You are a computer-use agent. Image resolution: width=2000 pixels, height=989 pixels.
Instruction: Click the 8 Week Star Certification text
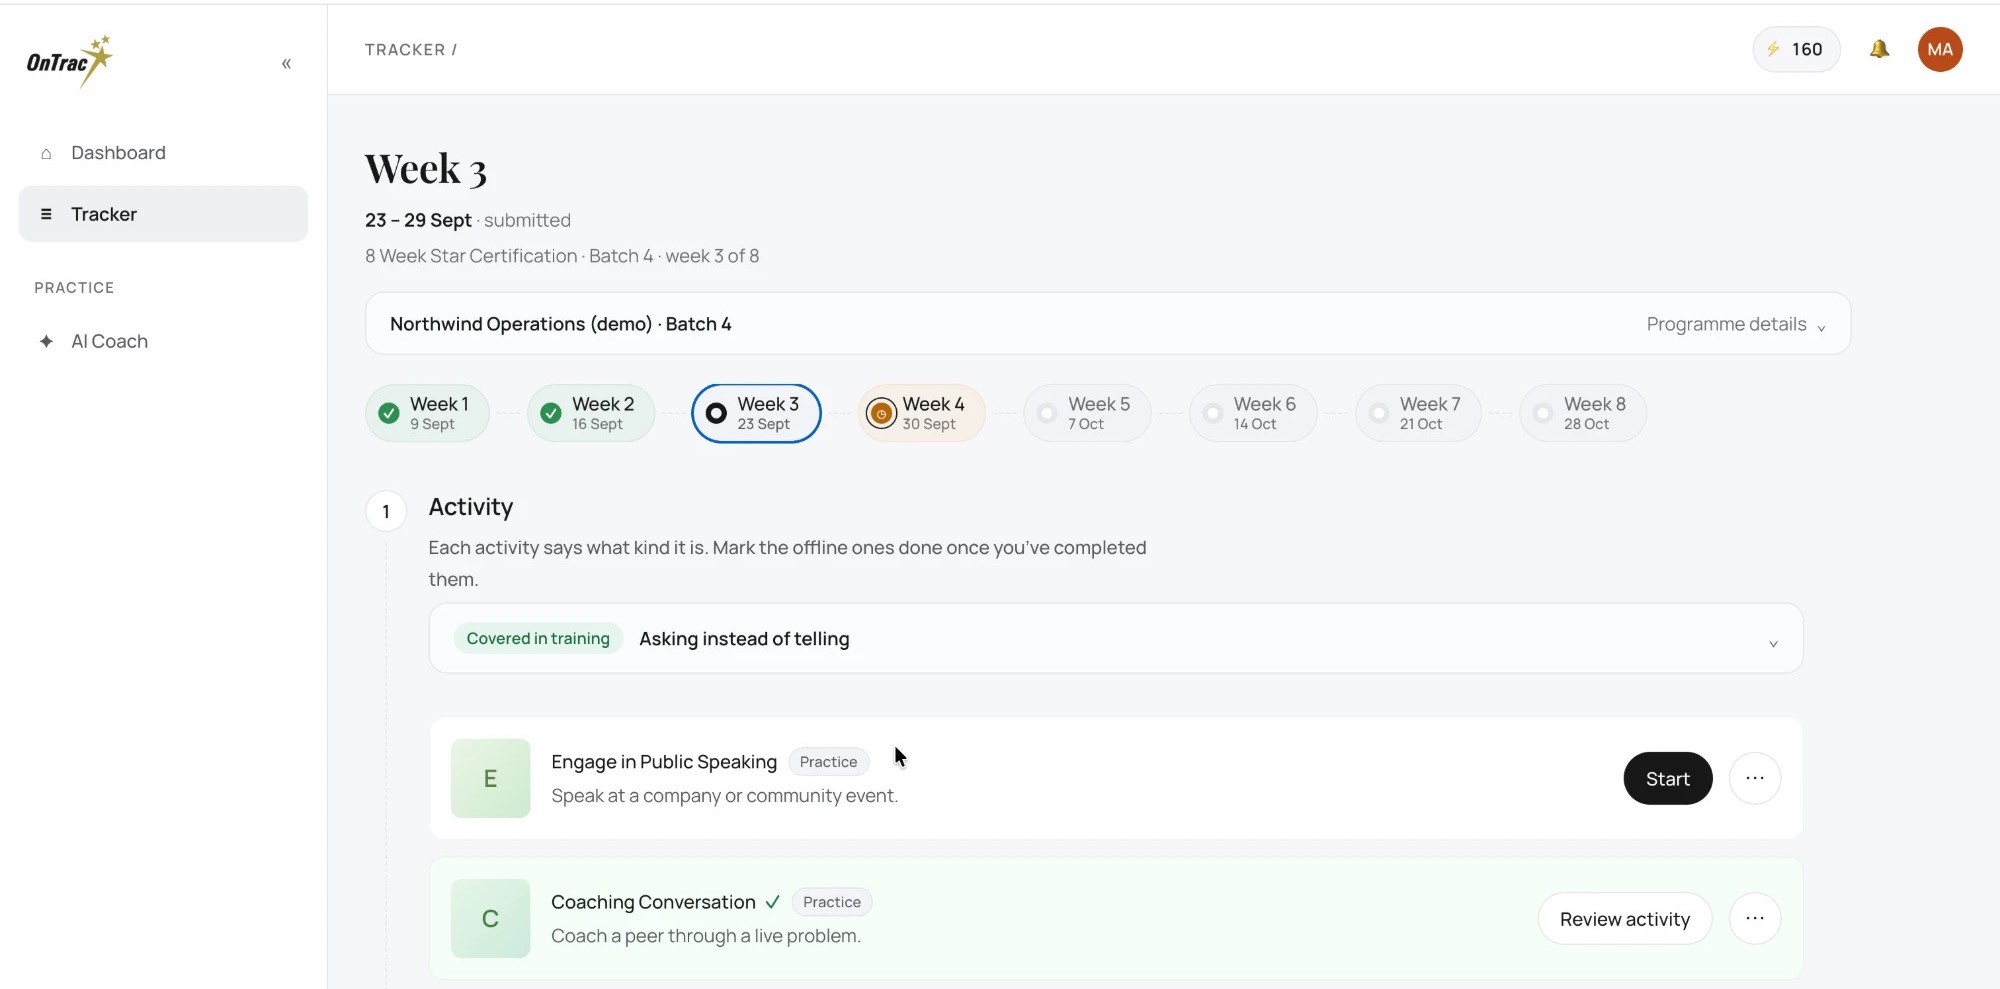click(471, 256)
